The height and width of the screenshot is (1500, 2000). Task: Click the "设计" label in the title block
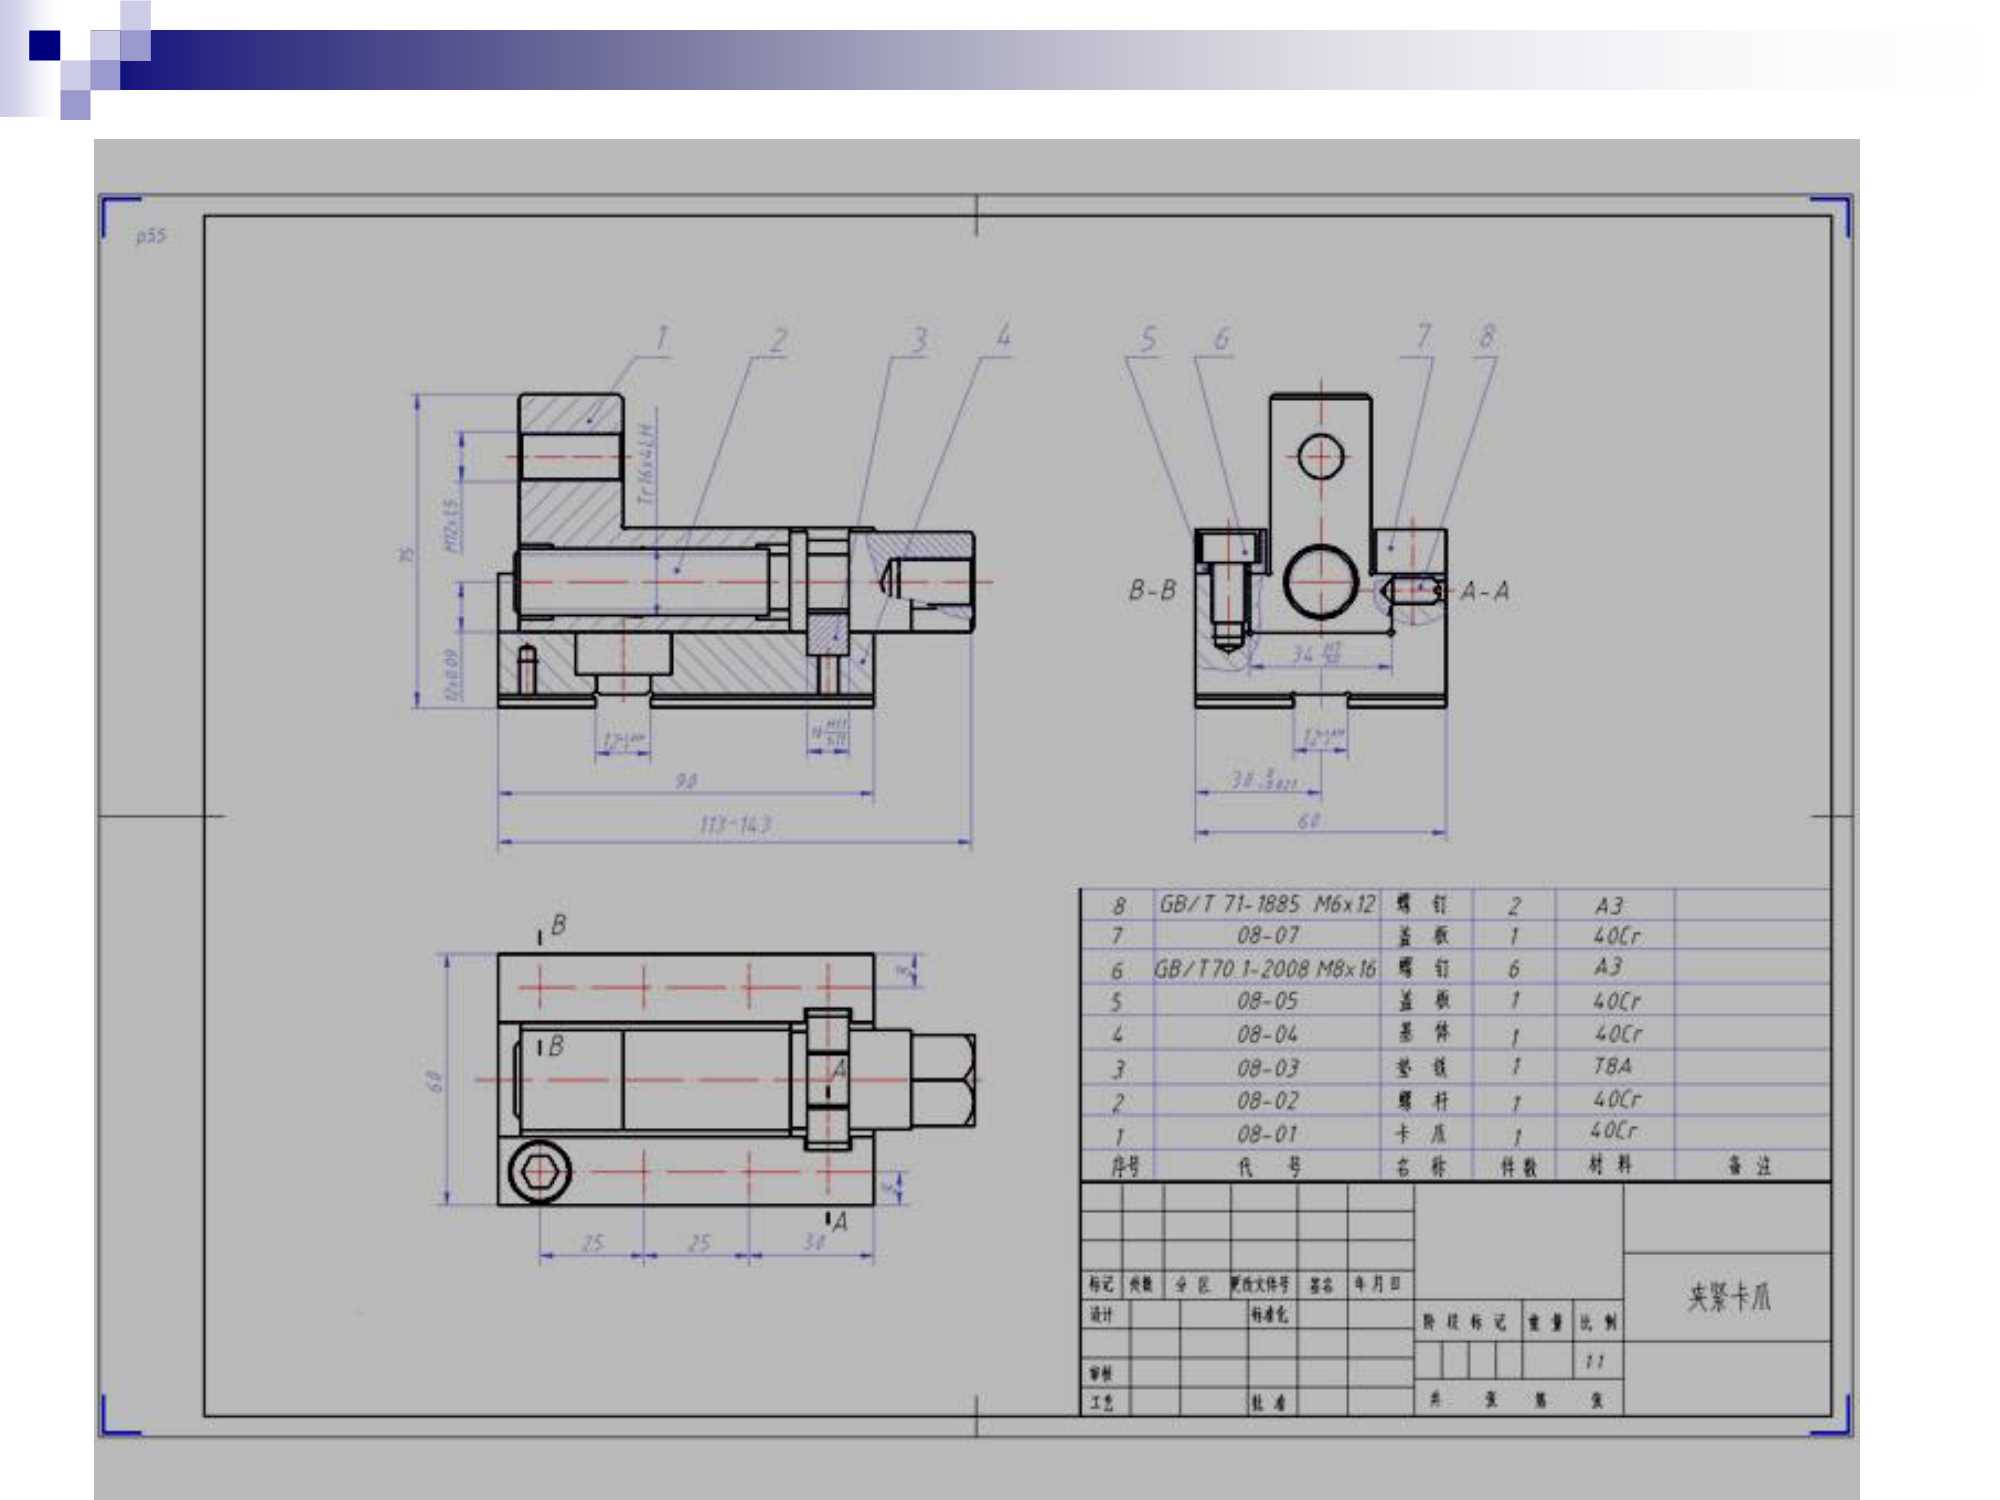[1101, 1314]
